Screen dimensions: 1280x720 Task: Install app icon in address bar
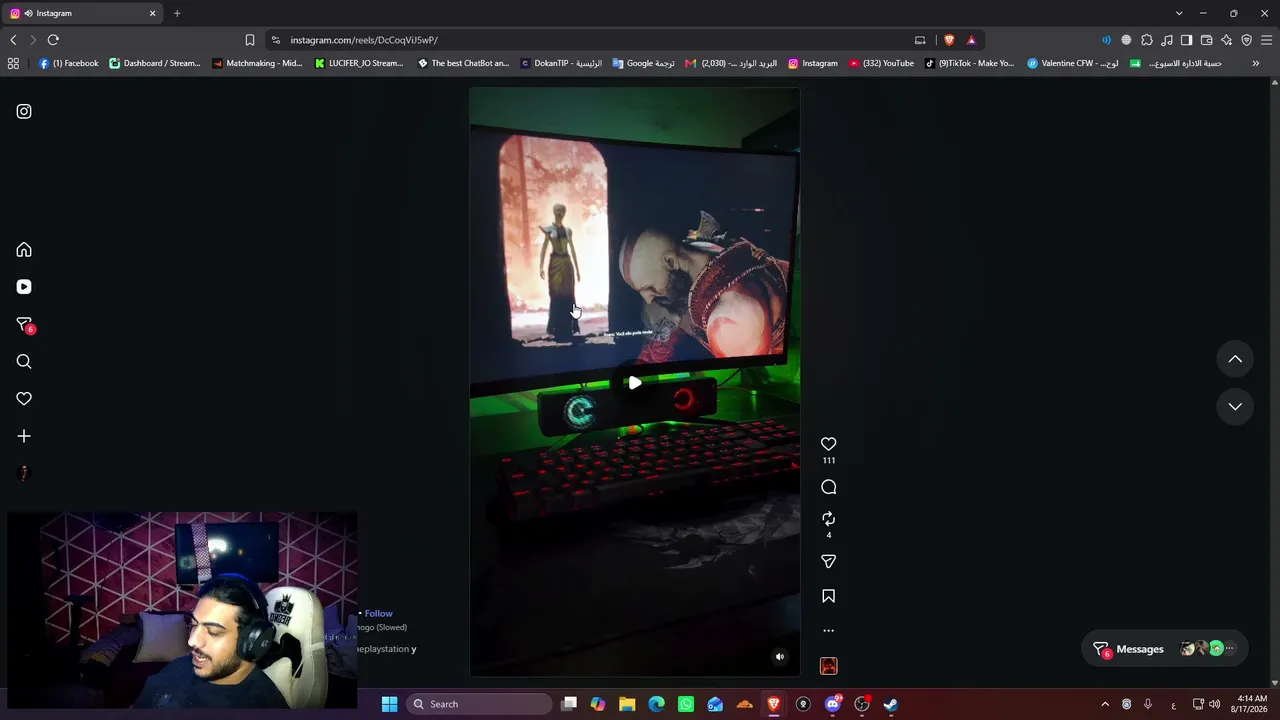click(920, 40)
